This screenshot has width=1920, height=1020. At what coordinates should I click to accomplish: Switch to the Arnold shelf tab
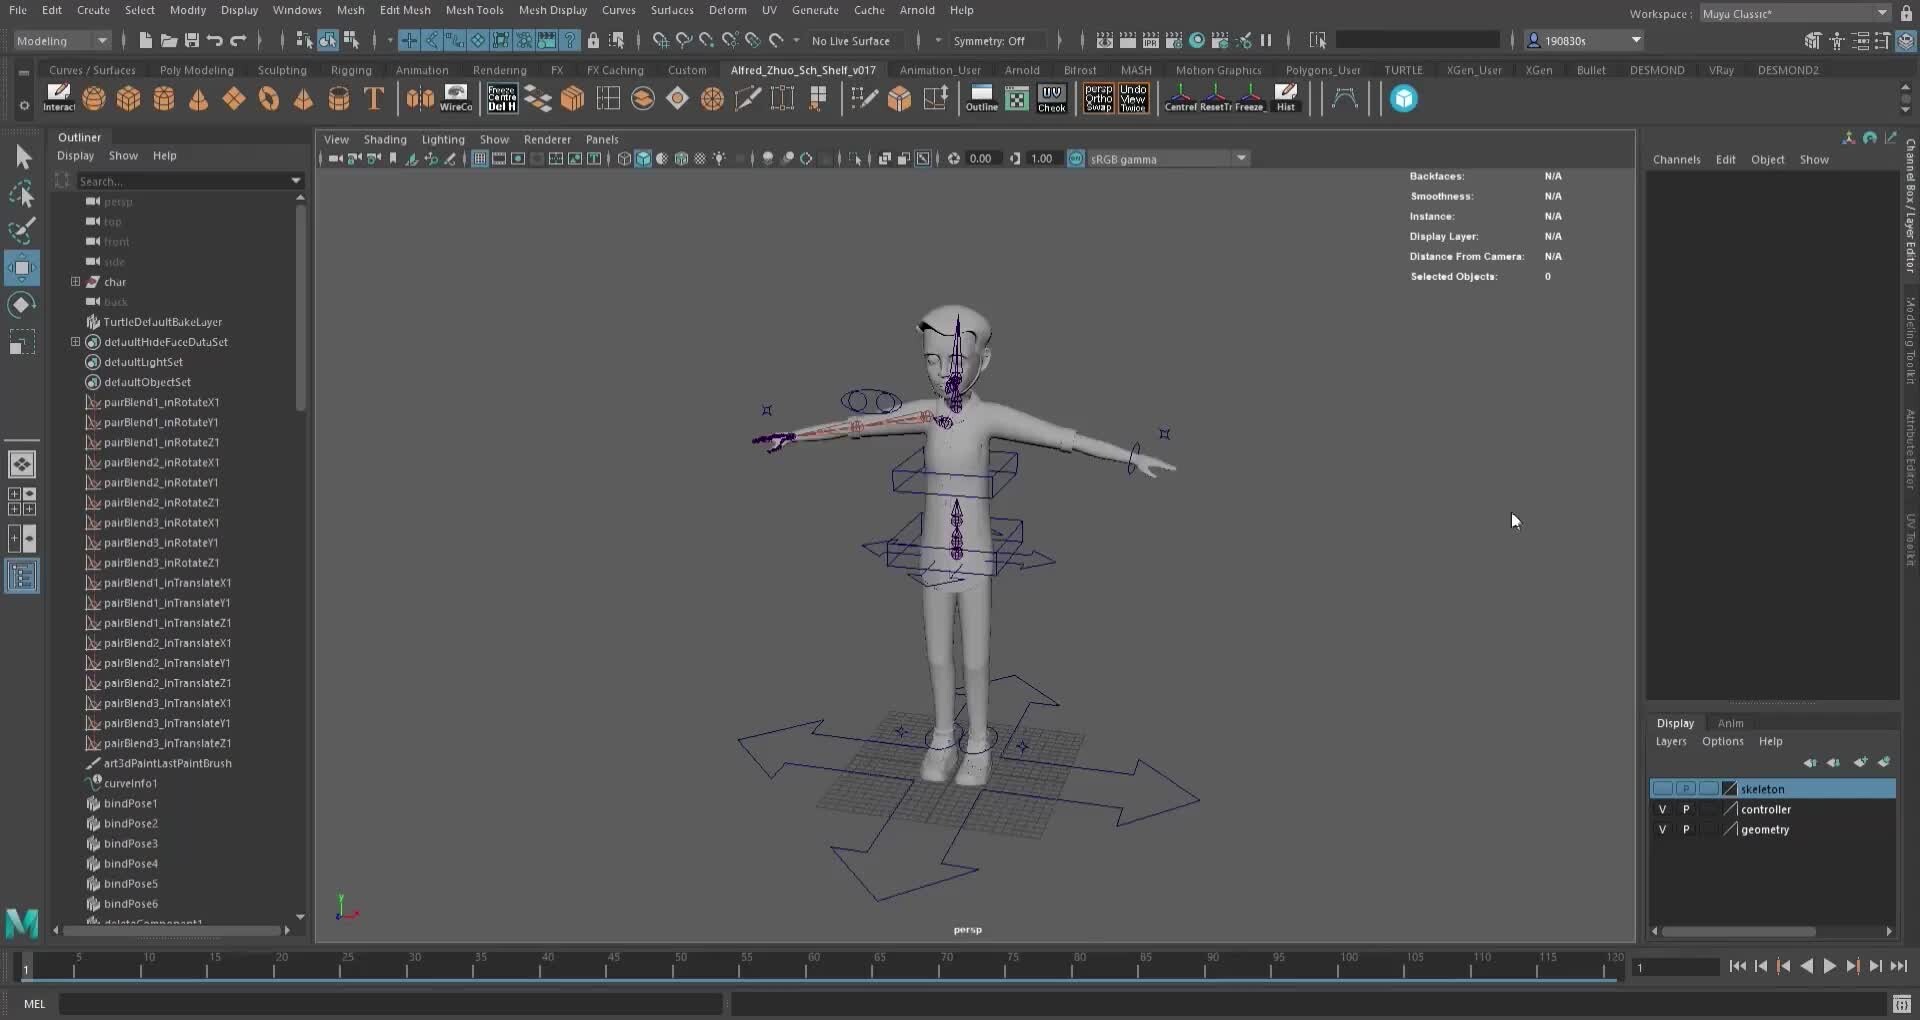pos(1021,70)
